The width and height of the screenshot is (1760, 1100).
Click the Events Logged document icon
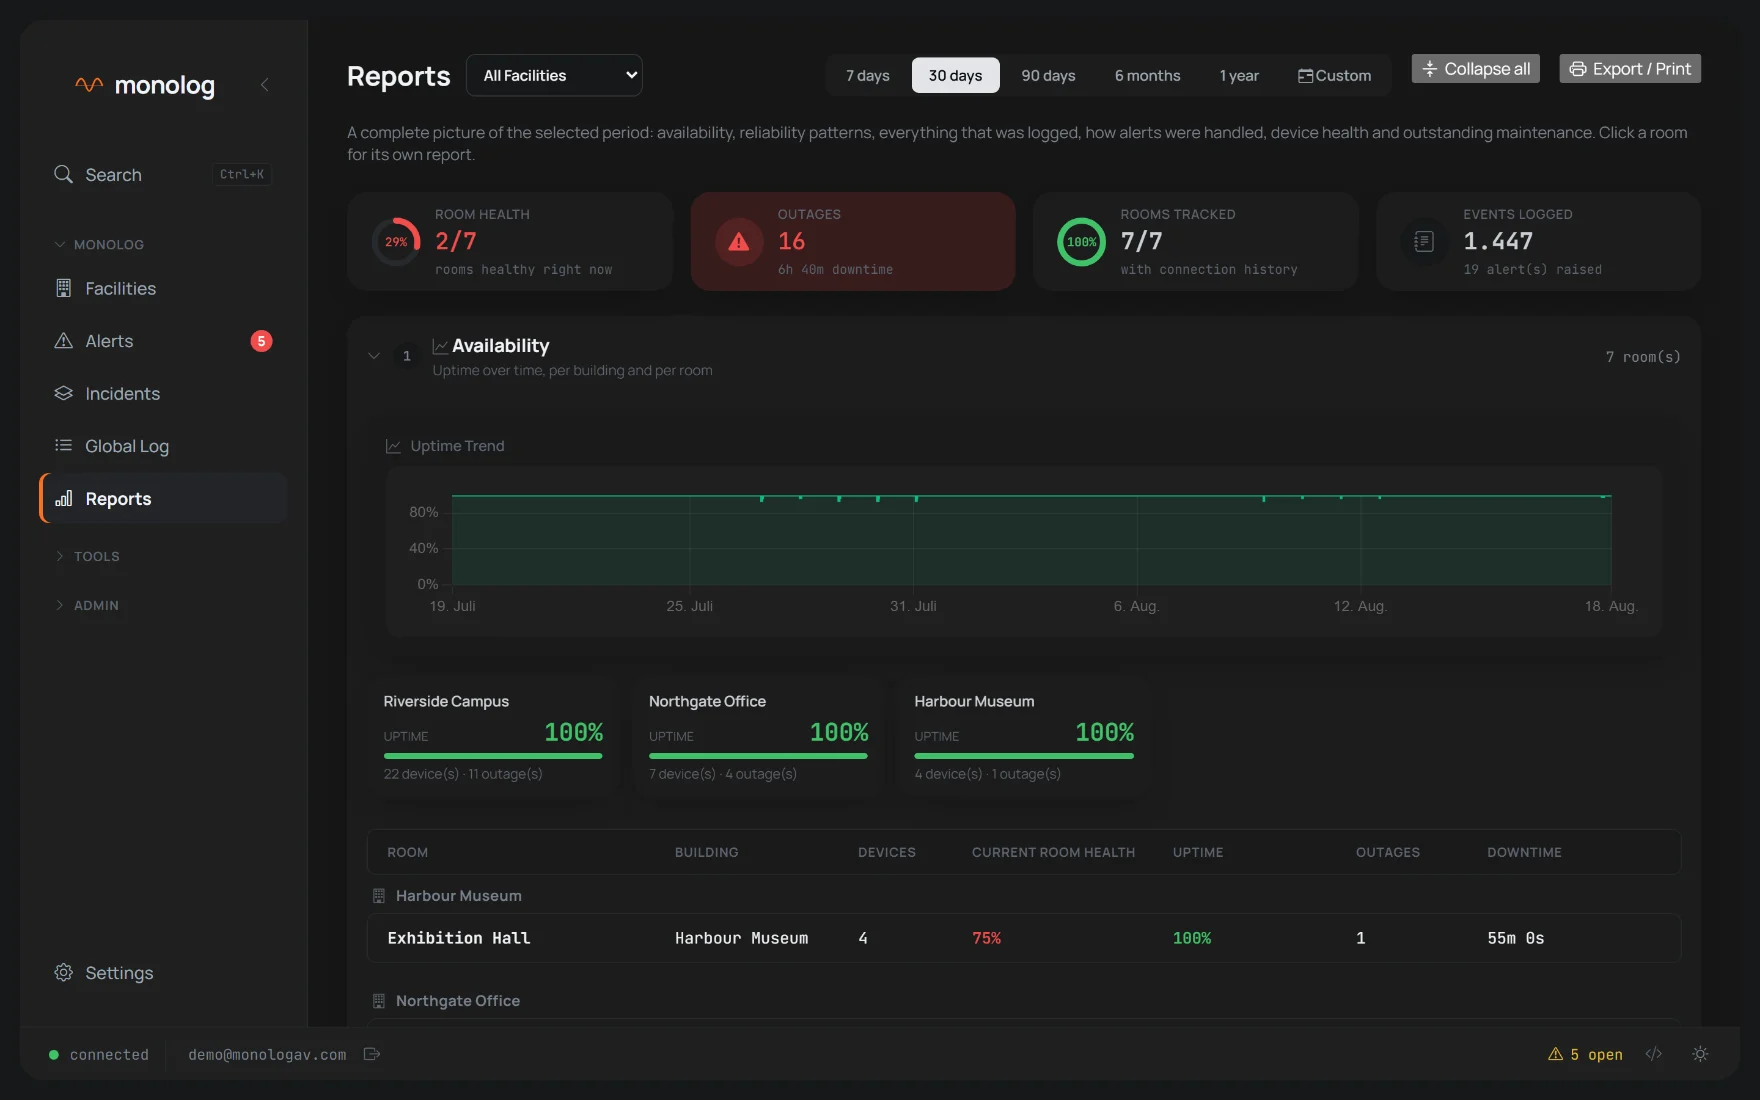(1424, 242)
